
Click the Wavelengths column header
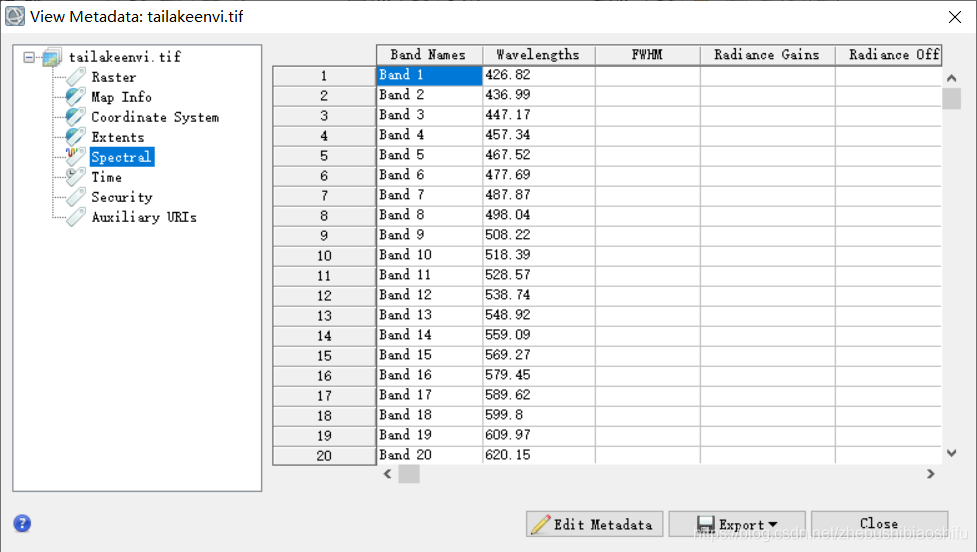point(538,55)
